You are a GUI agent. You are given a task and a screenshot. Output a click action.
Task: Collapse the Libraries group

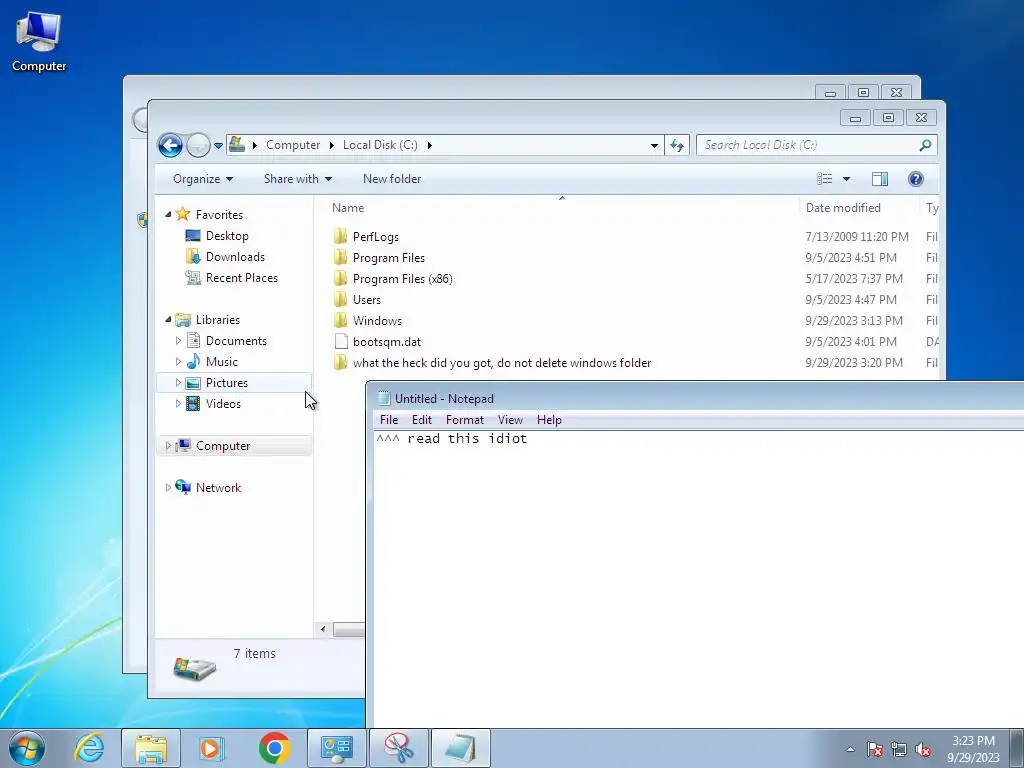coord(168,319)
